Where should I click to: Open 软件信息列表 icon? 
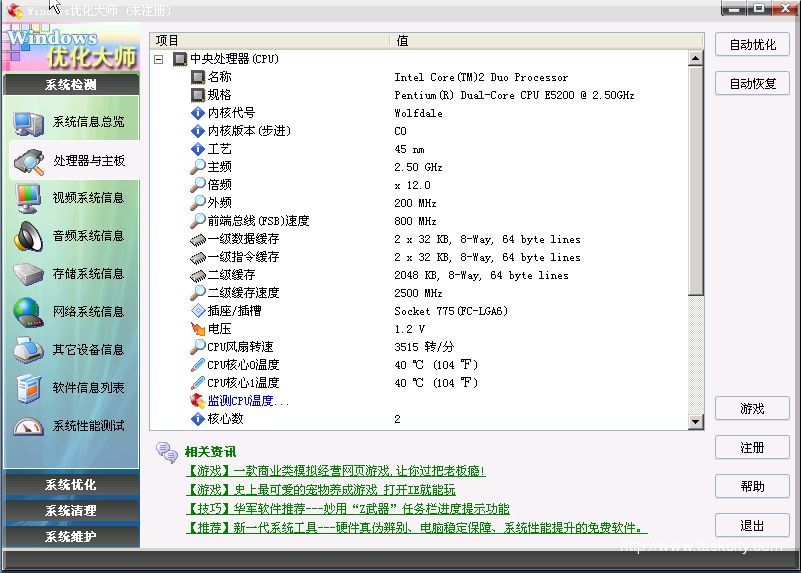tap(28, 388)
